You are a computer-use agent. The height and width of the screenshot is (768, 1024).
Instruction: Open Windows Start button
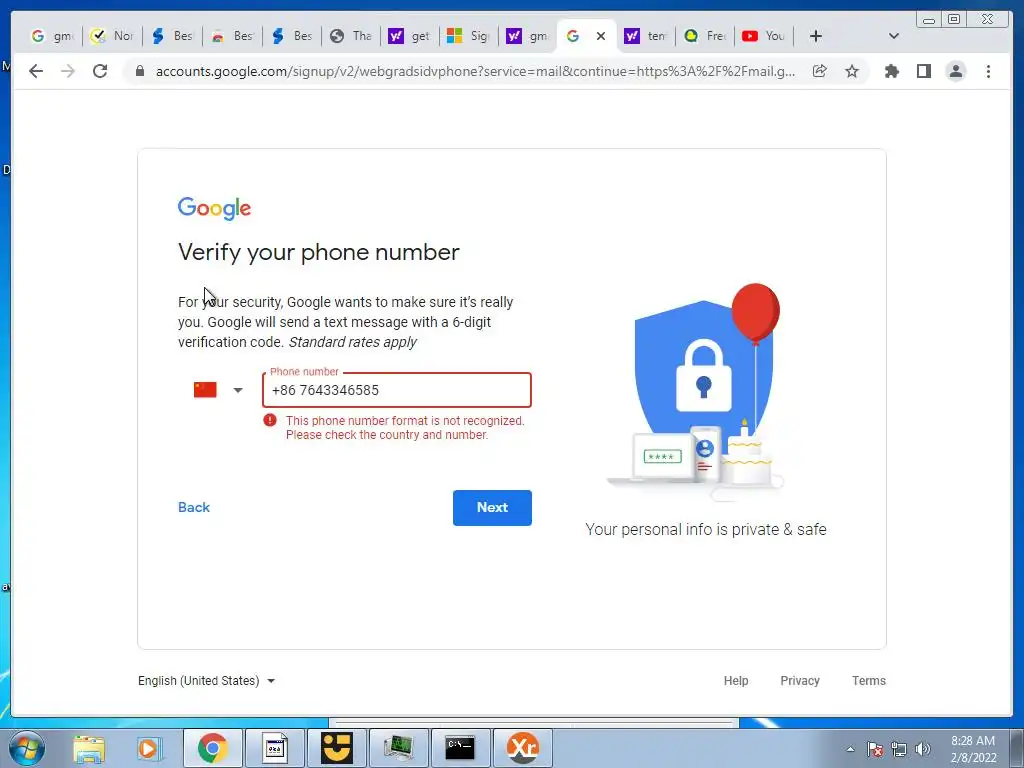click(27, 748)
